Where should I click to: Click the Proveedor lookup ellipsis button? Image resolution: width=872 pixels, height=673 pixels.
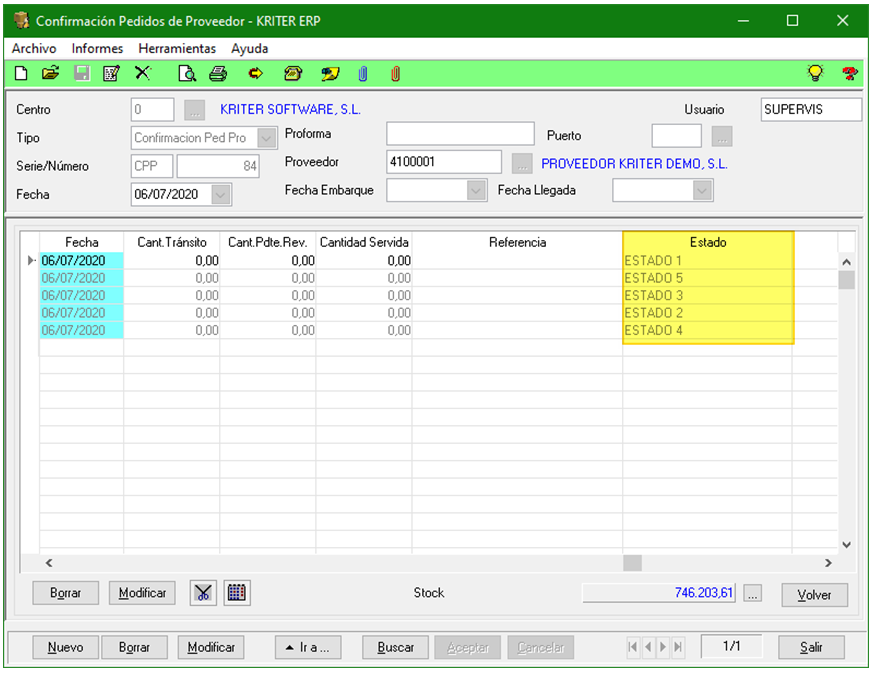522,164
